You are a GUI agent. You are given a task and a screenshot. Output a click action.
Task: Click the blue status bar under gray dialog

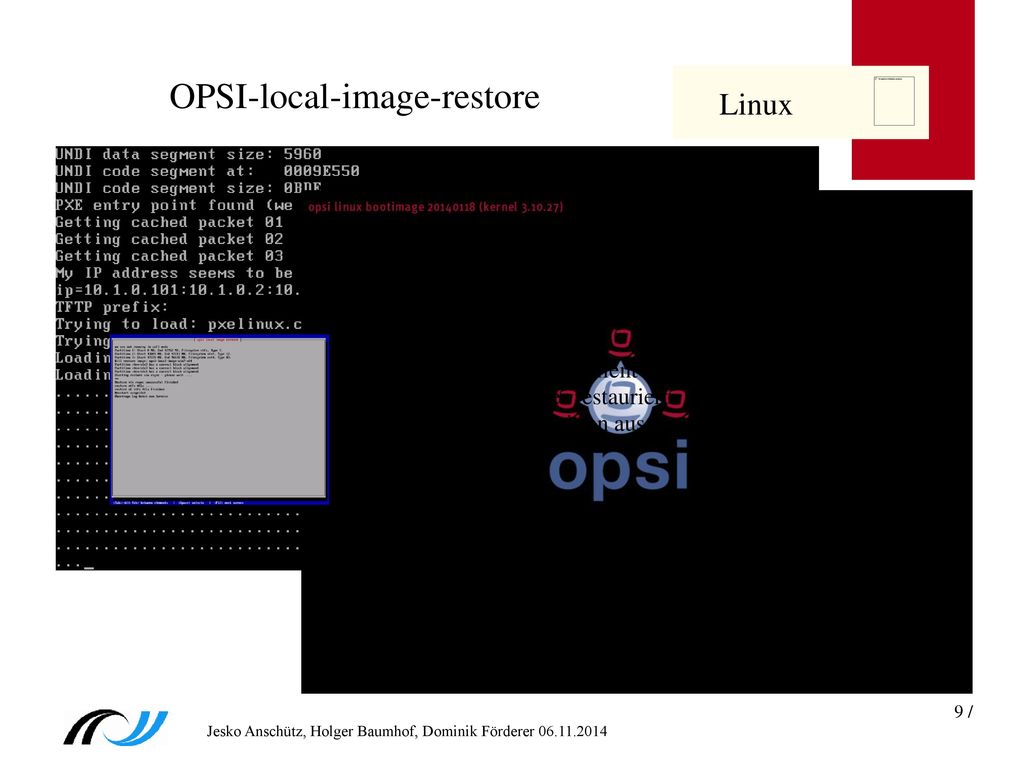219,502
